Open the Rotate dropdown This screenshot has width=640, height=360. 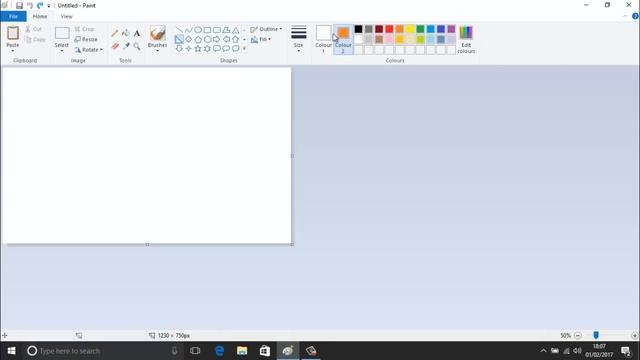[x=89, y=49]
